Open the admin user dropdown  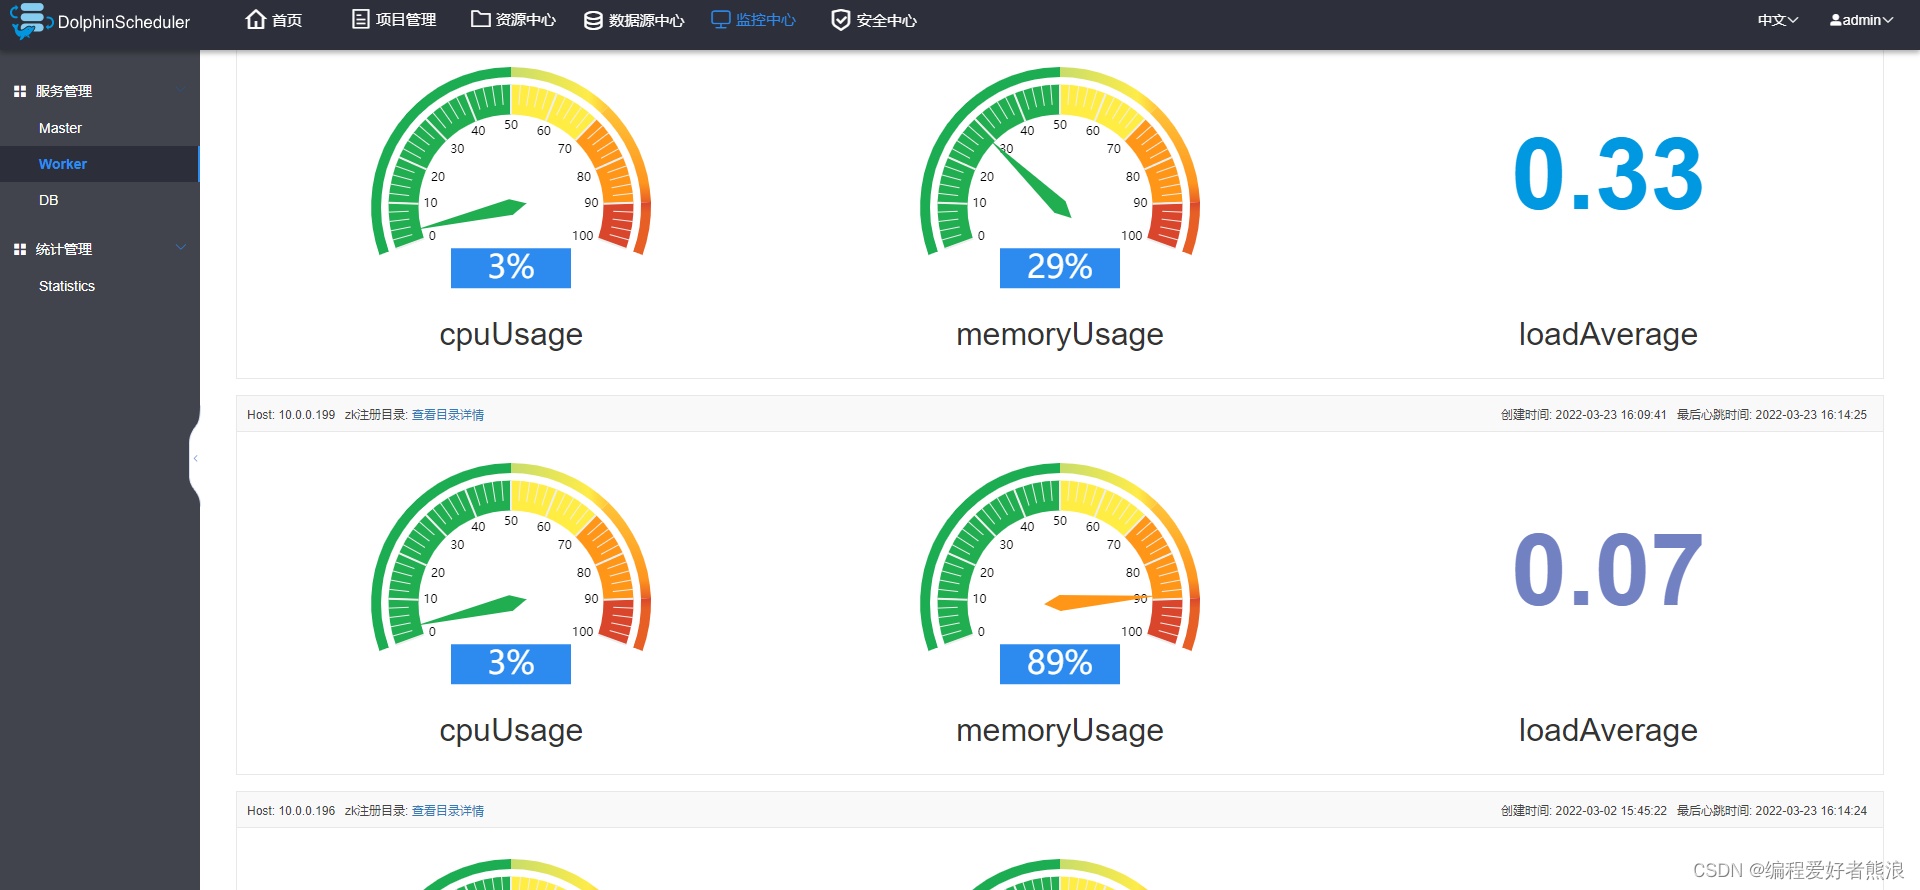(x=1862, y=20)
